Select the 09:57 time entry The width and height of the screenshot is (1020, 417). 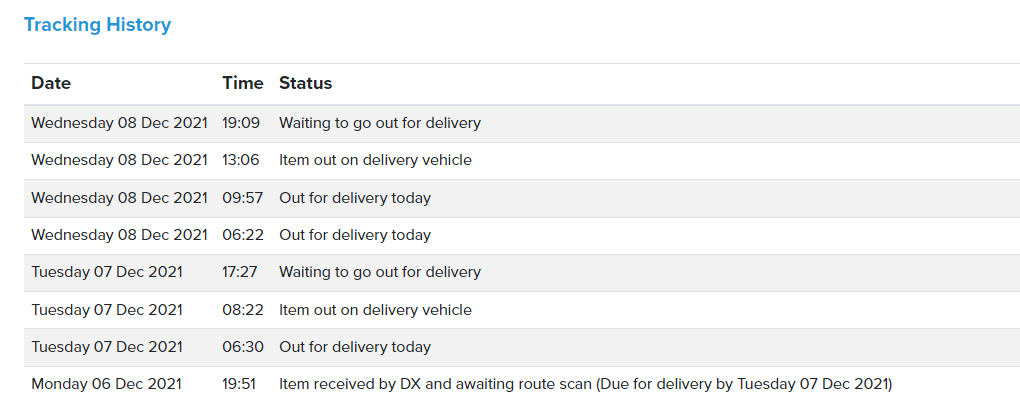[x=242, y=198]
